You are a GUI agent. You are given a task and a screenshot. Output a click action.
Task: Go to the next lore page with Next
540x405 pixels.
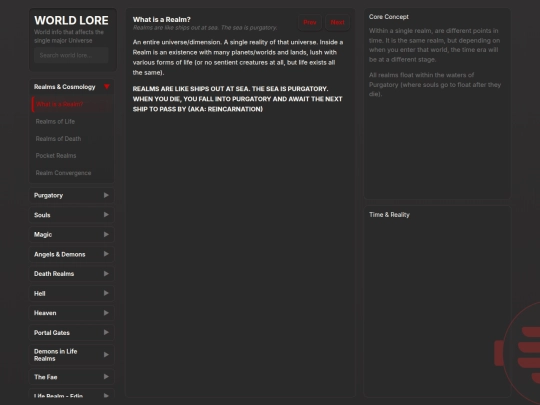point(337,22)
